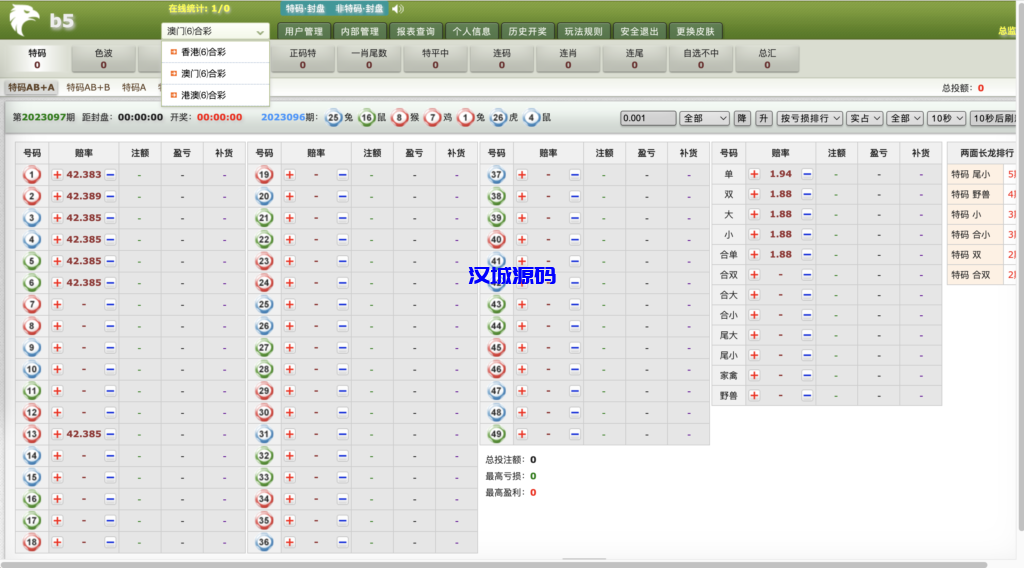Screen dimensions: 1024x568
Task: Click 安全退出 to log out
Action: pos(639,31)
